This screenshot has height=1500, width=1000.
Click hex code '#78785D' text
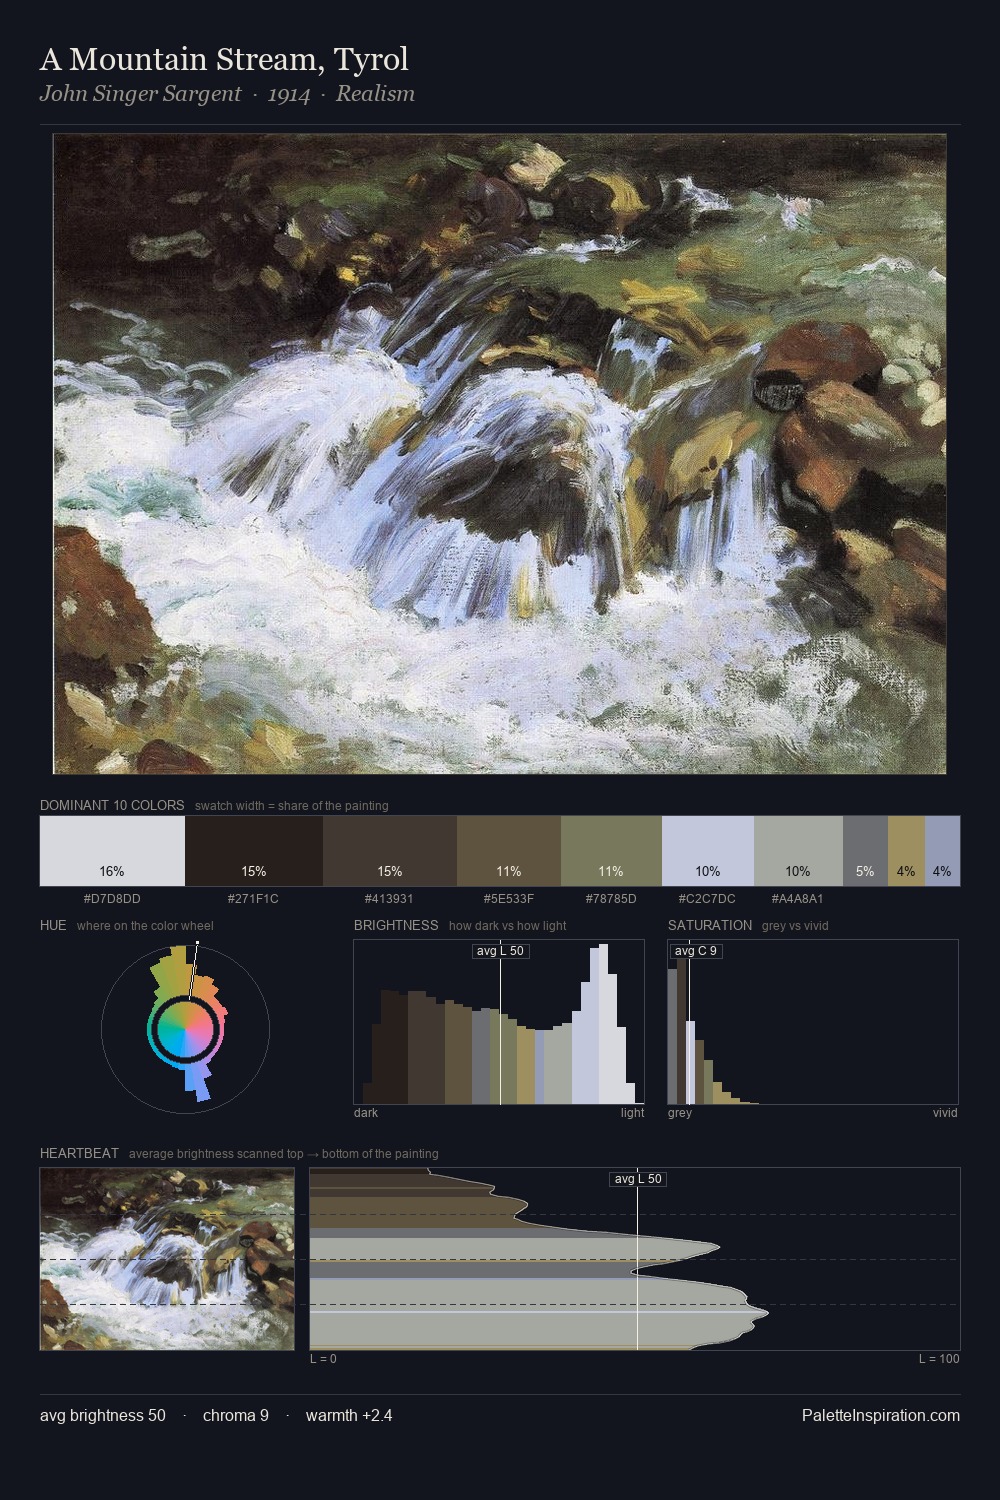coord(611,898)
